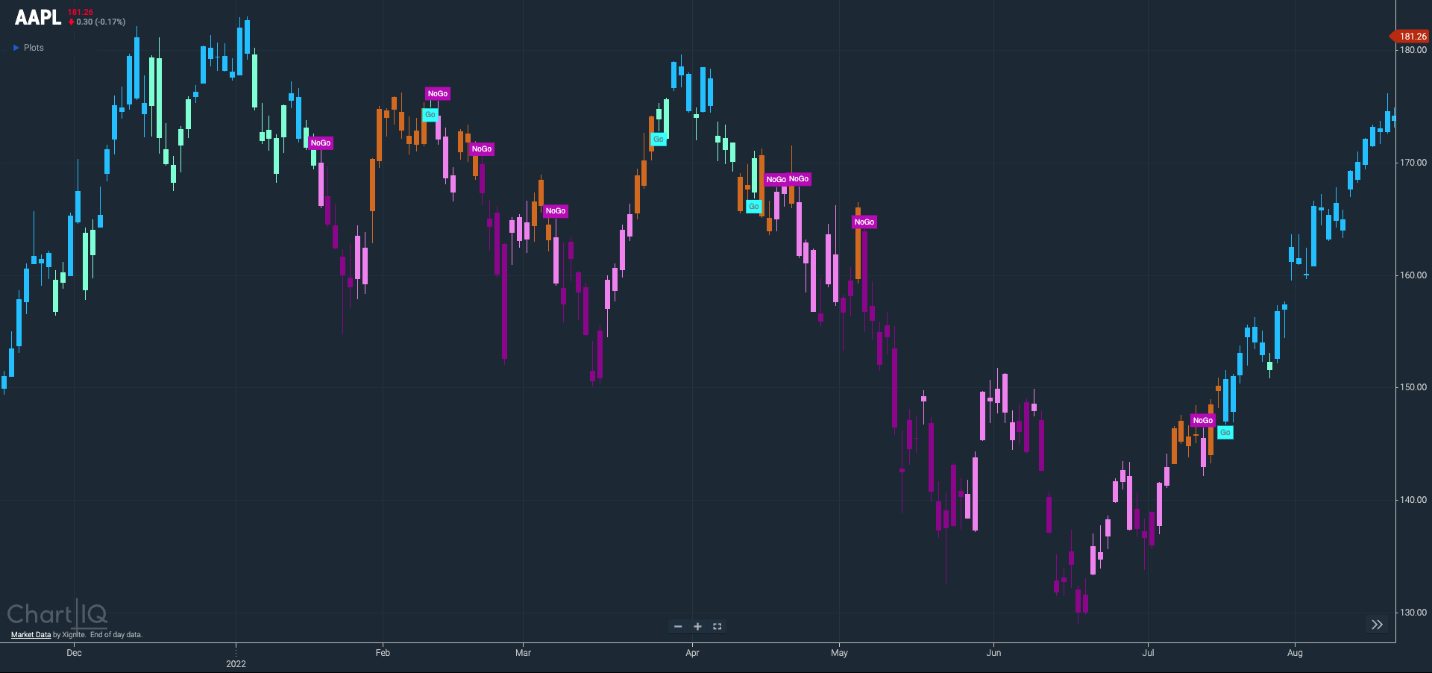Click the 160.00 price axis label
Viewport: 1432px width, 673px height.
[x=1412, y=275]
